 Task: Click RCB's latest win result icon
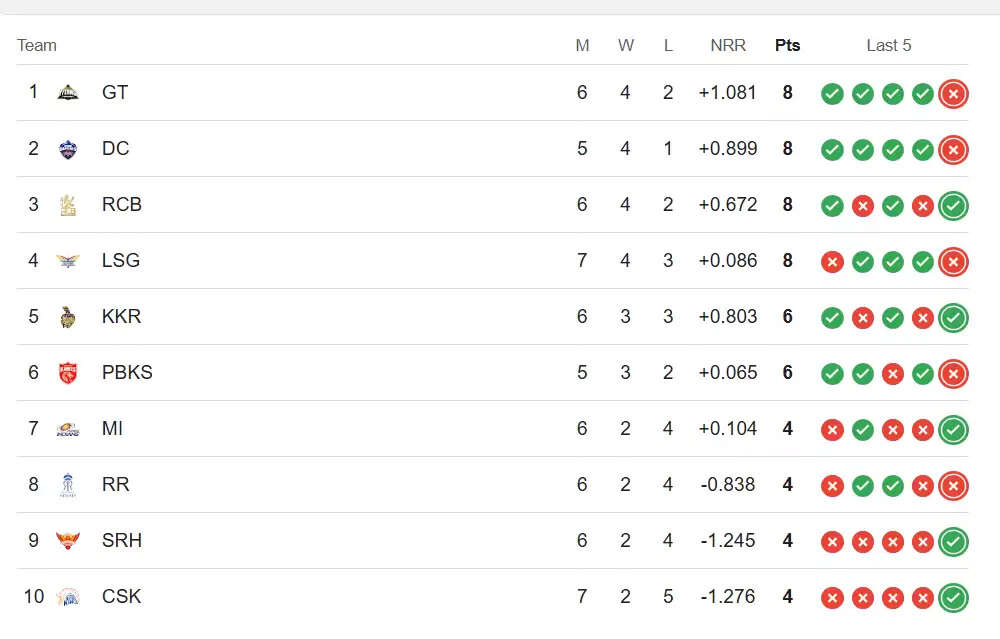click(x=953, y=205)
